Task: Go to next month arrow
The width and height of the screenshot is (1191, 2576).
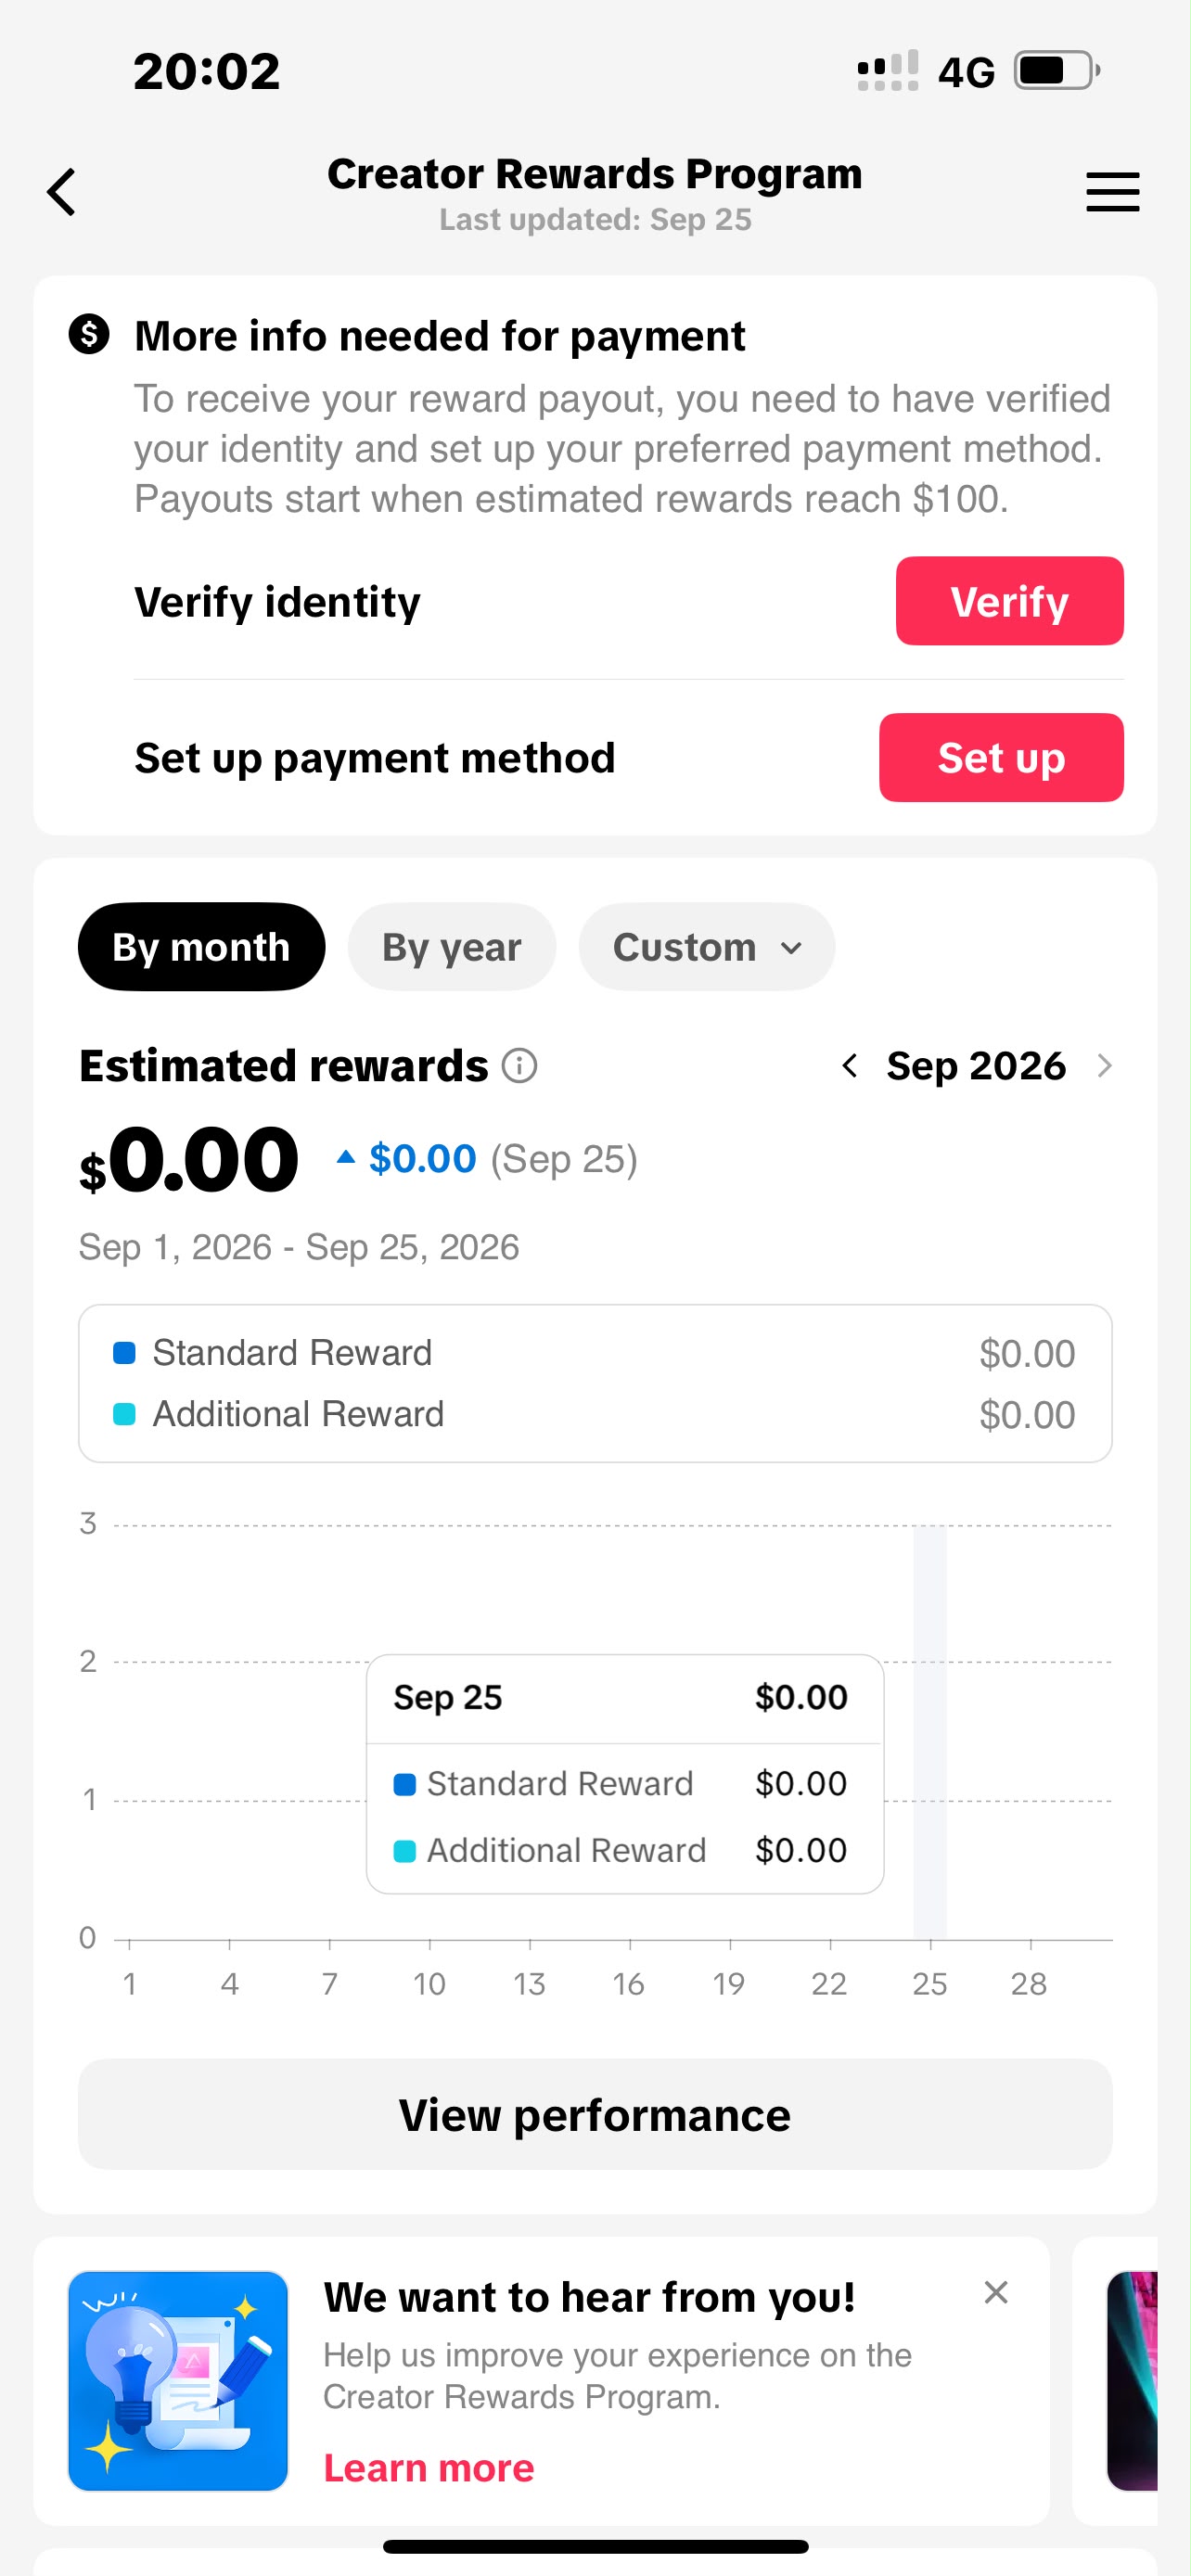Action: click(1104, 1066)
